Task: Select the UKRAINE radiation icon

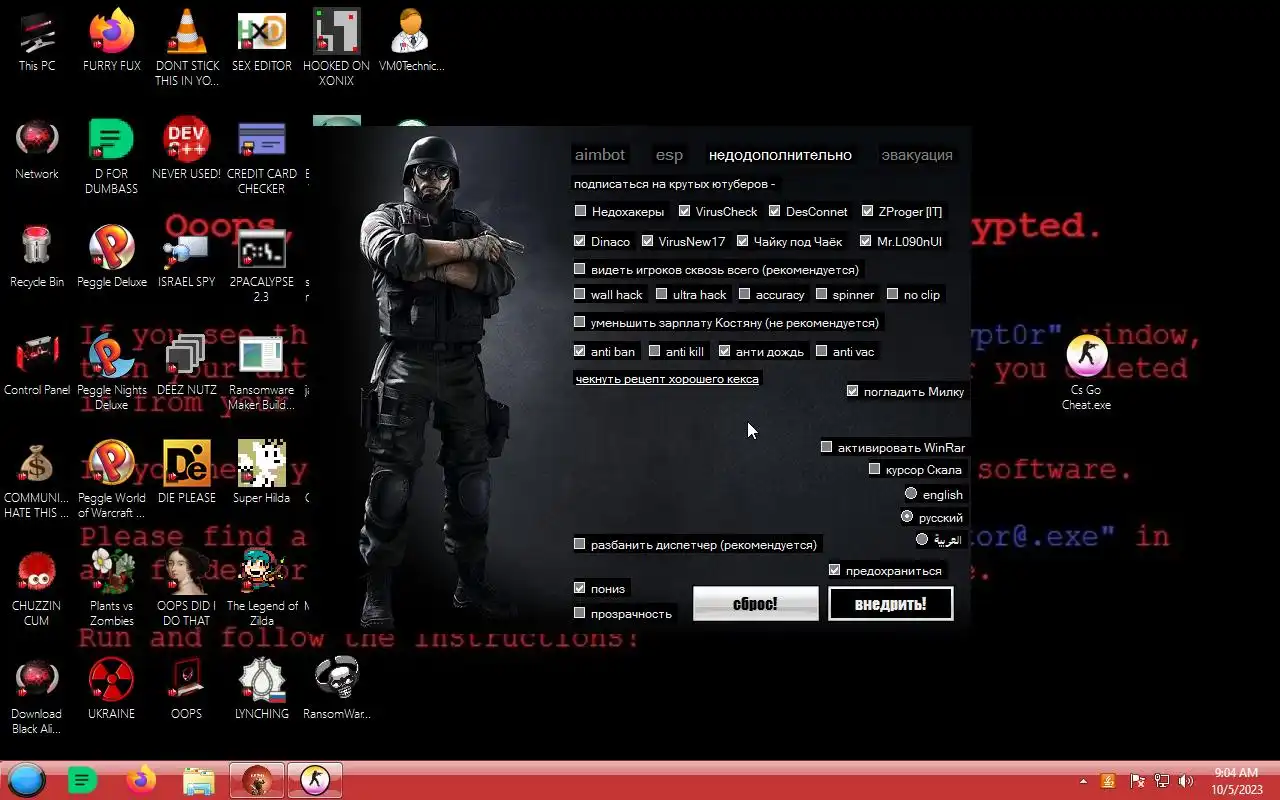Action: tap(112, 690)
